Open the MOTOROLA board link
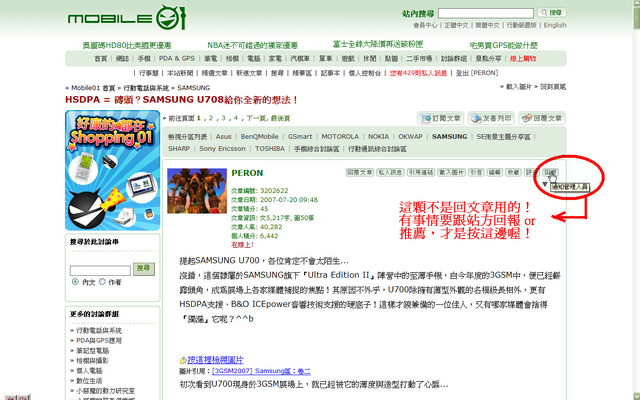Image resolution: width=640 pixels, height=400 pixels. [340, 137]
